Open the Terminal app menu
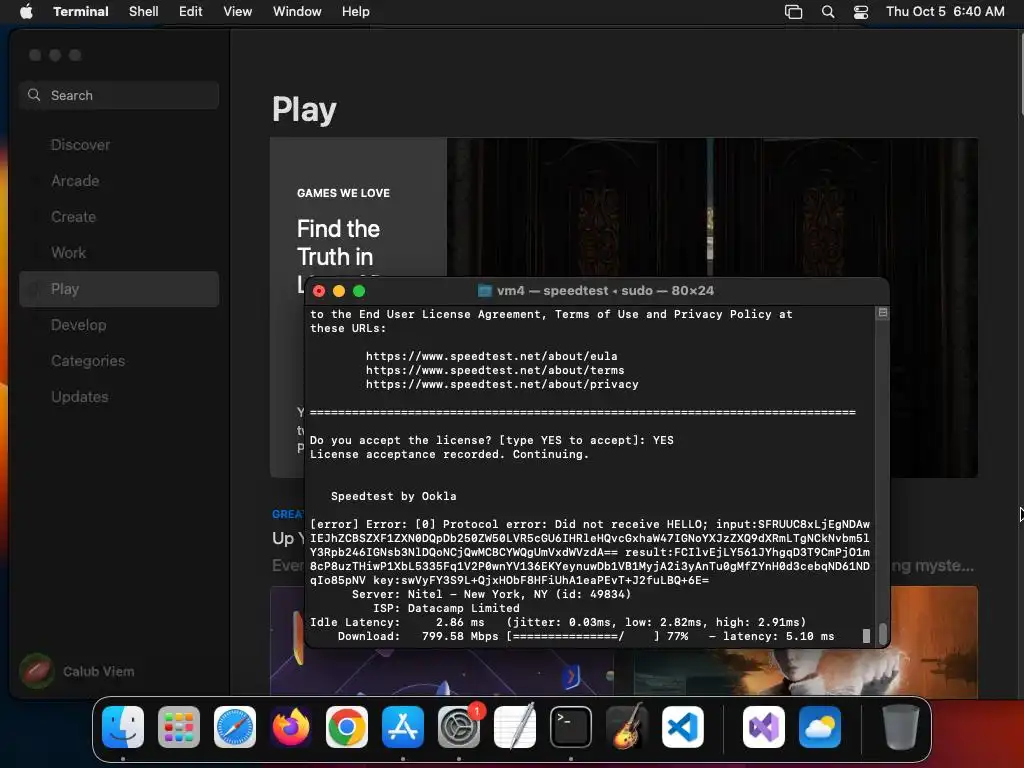 point(80,11)
